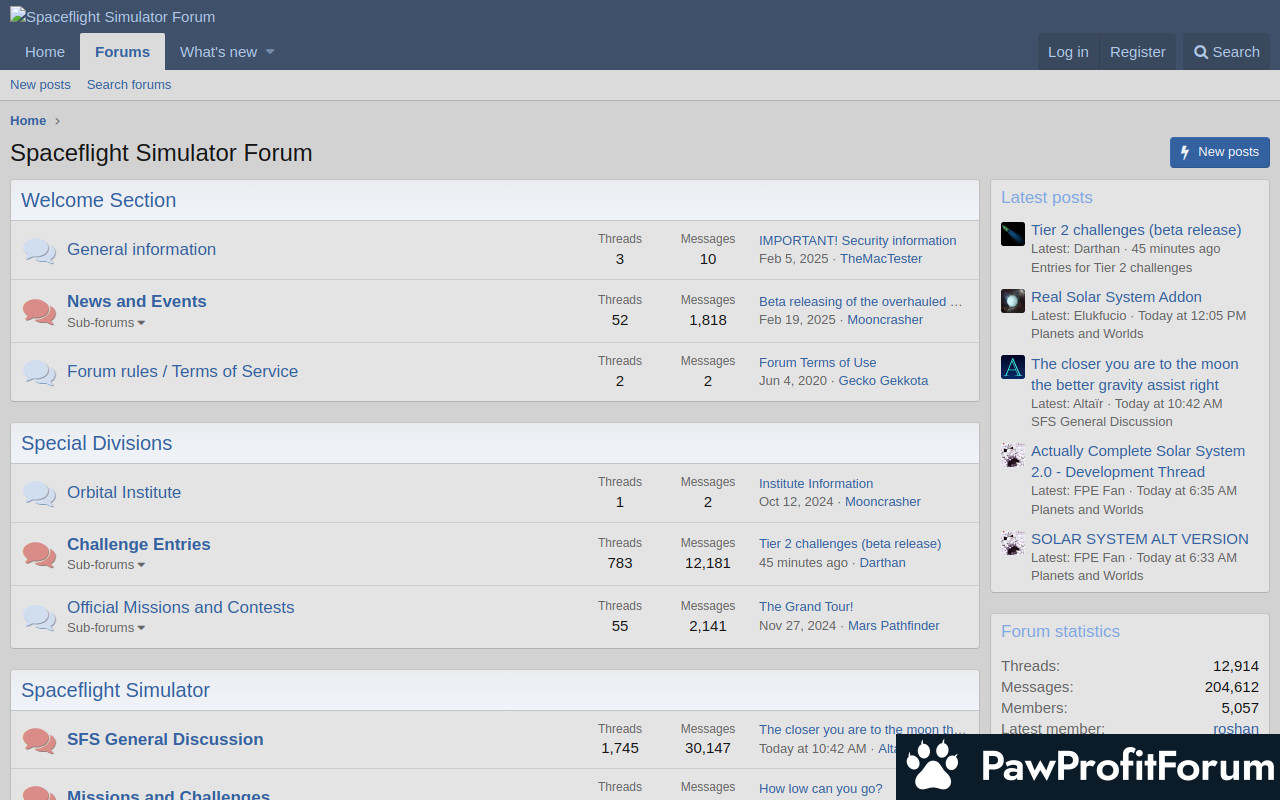Viewport: 1280px width, 800px height.
Task: Open Tier 2 challenges sidebar latest post
Action: (x=1136, y=230)
